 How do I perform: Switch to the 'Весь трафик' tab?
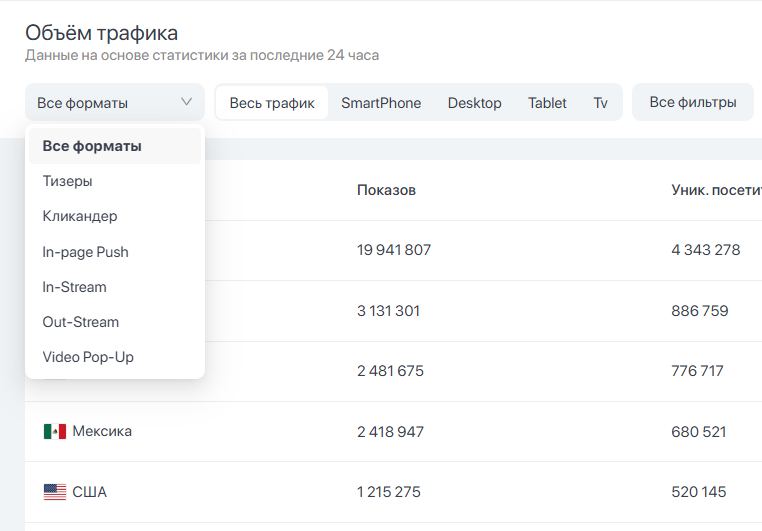(272, 103)
